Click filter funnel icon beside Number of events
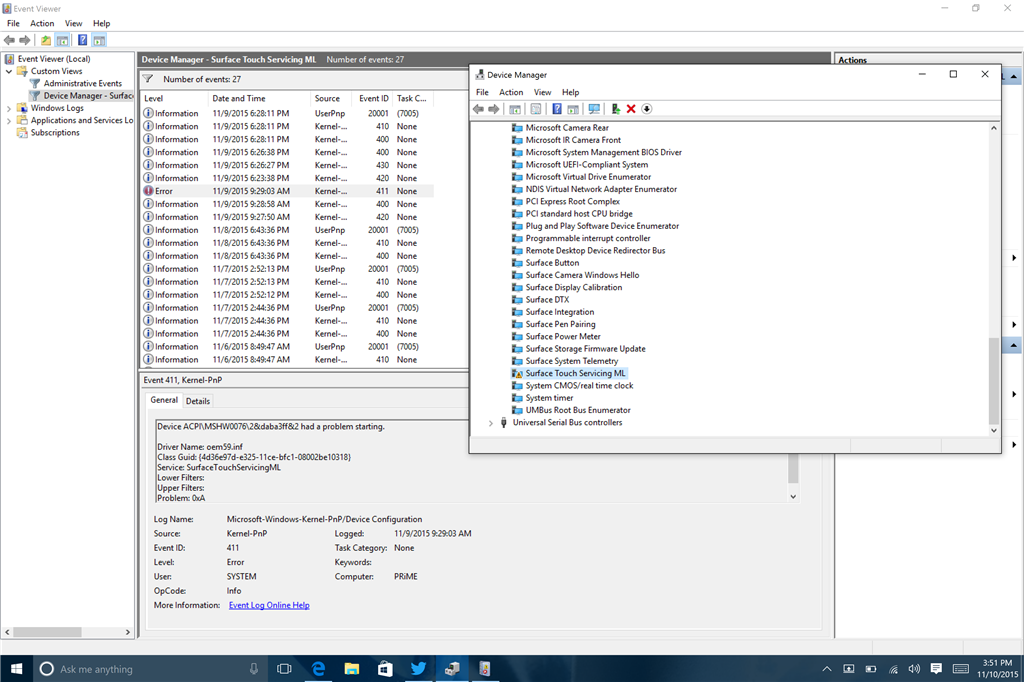 pos(148,79)
